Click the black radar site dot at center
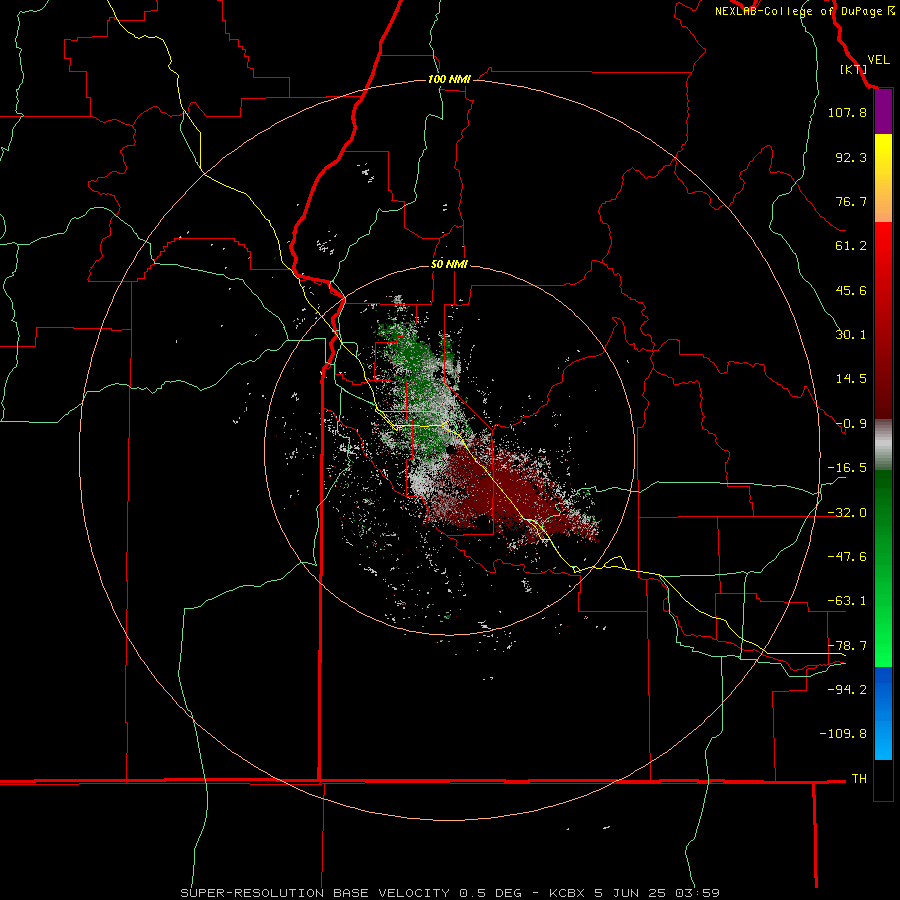The height and width of the screenshot is (900, 900). pyautogui.click(x=450, y=450)
